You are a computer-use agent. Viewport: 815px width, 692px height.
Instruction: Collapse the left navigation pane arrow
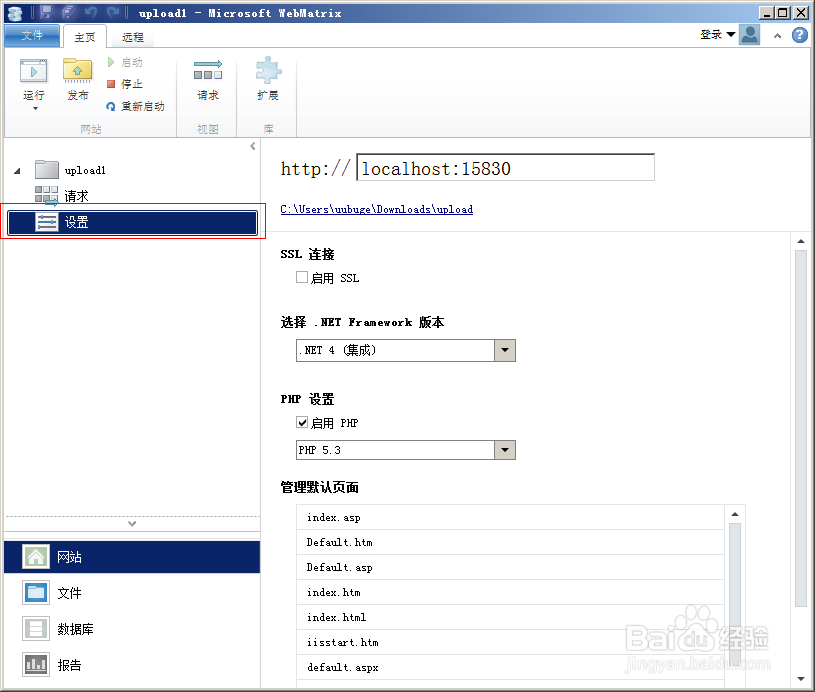253,146
